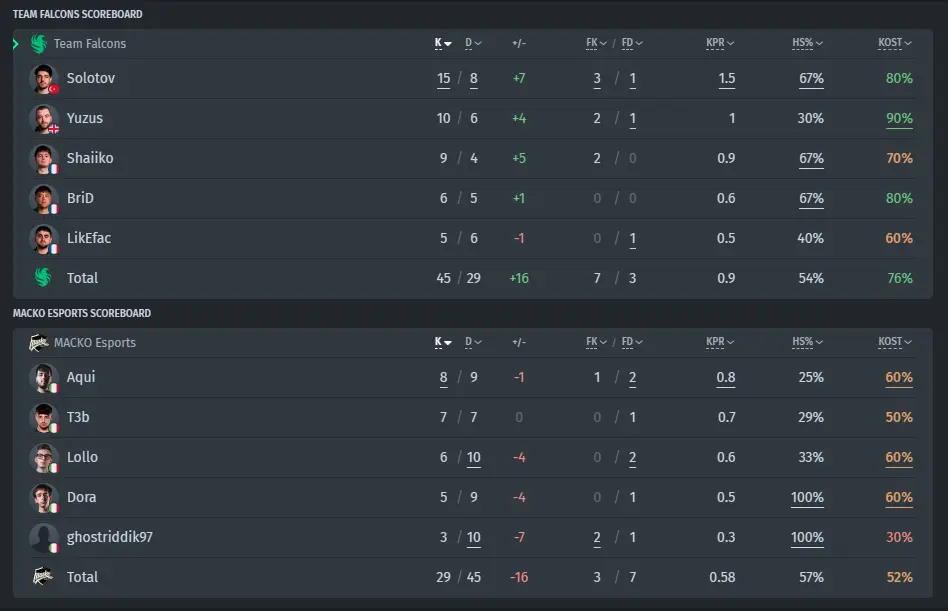Sort Team Falcons table by K column
Image resolution: width=948 pixels, height=611 pixels.
click(443, 43)
